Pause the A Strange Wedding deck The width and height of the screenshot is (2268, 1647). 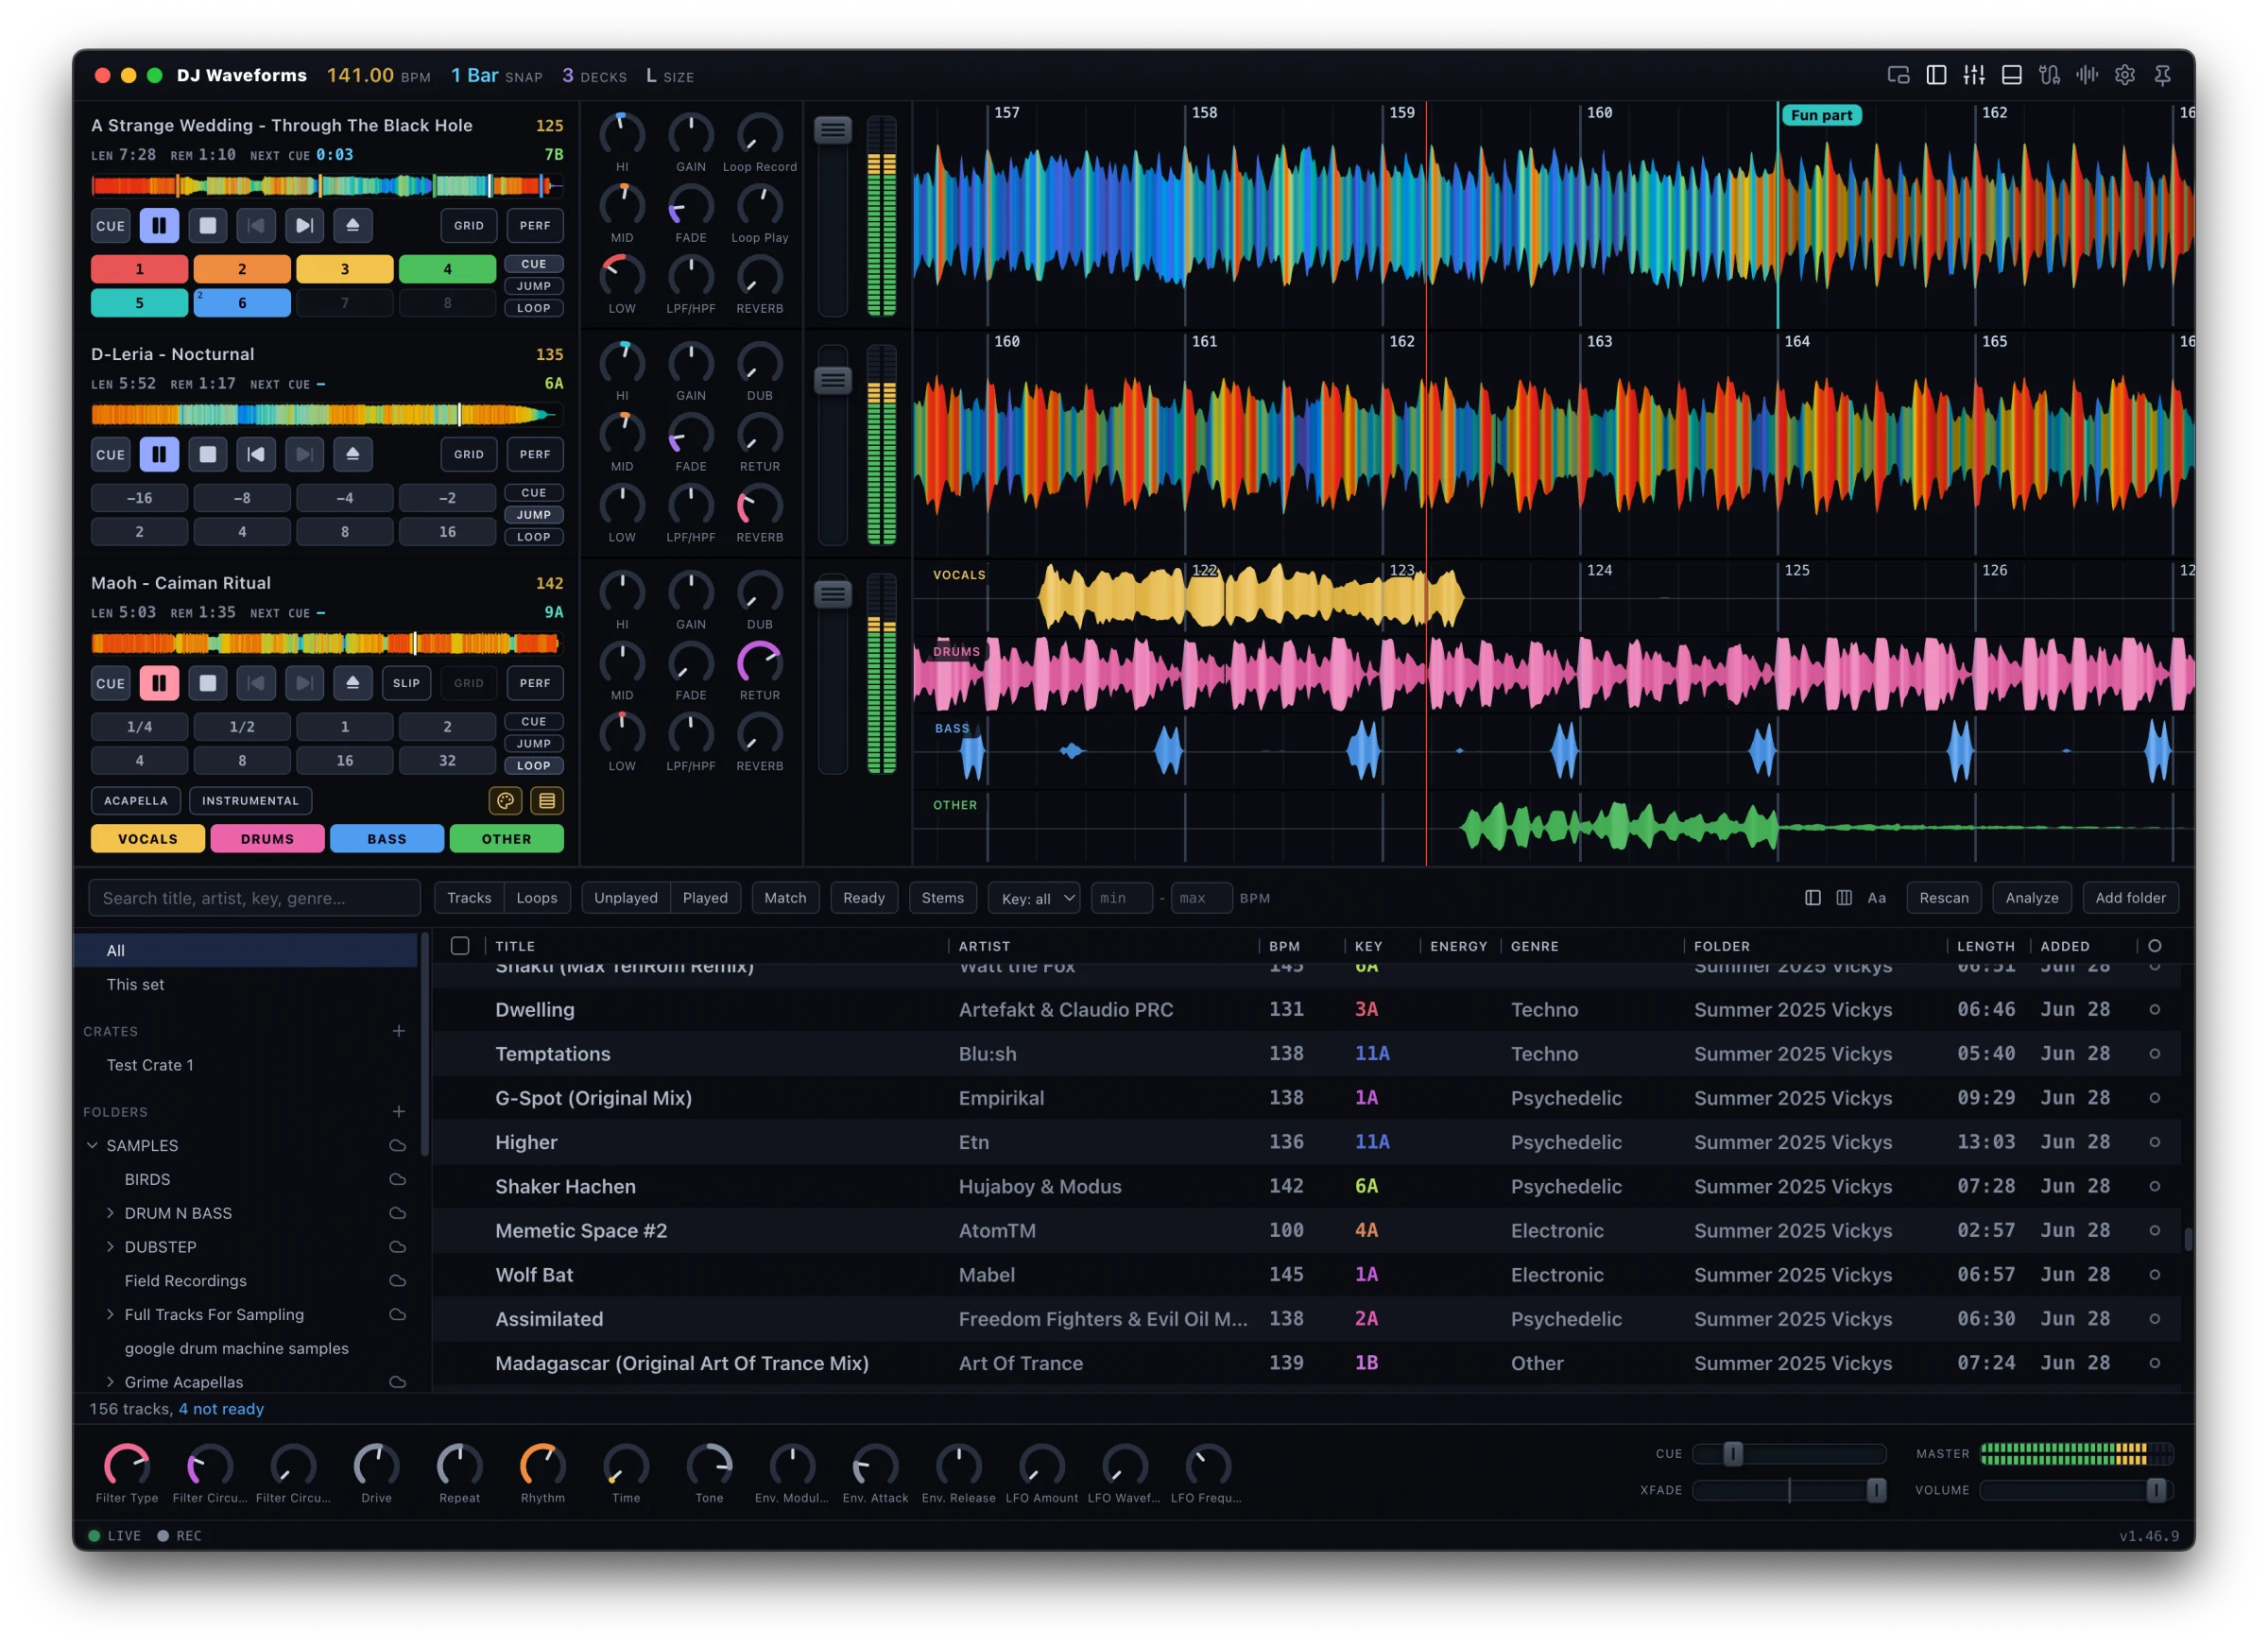tap(159, 226)
